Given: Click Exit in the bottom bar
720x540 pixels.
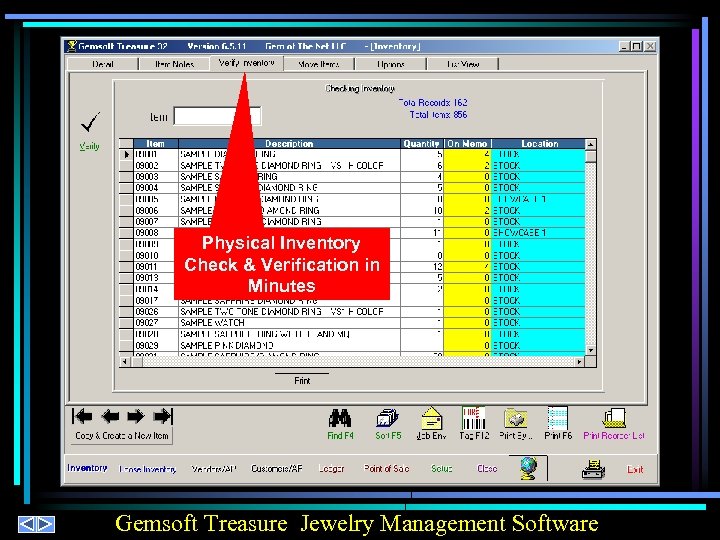Looking at the screenshot, I should click(635, 469).
